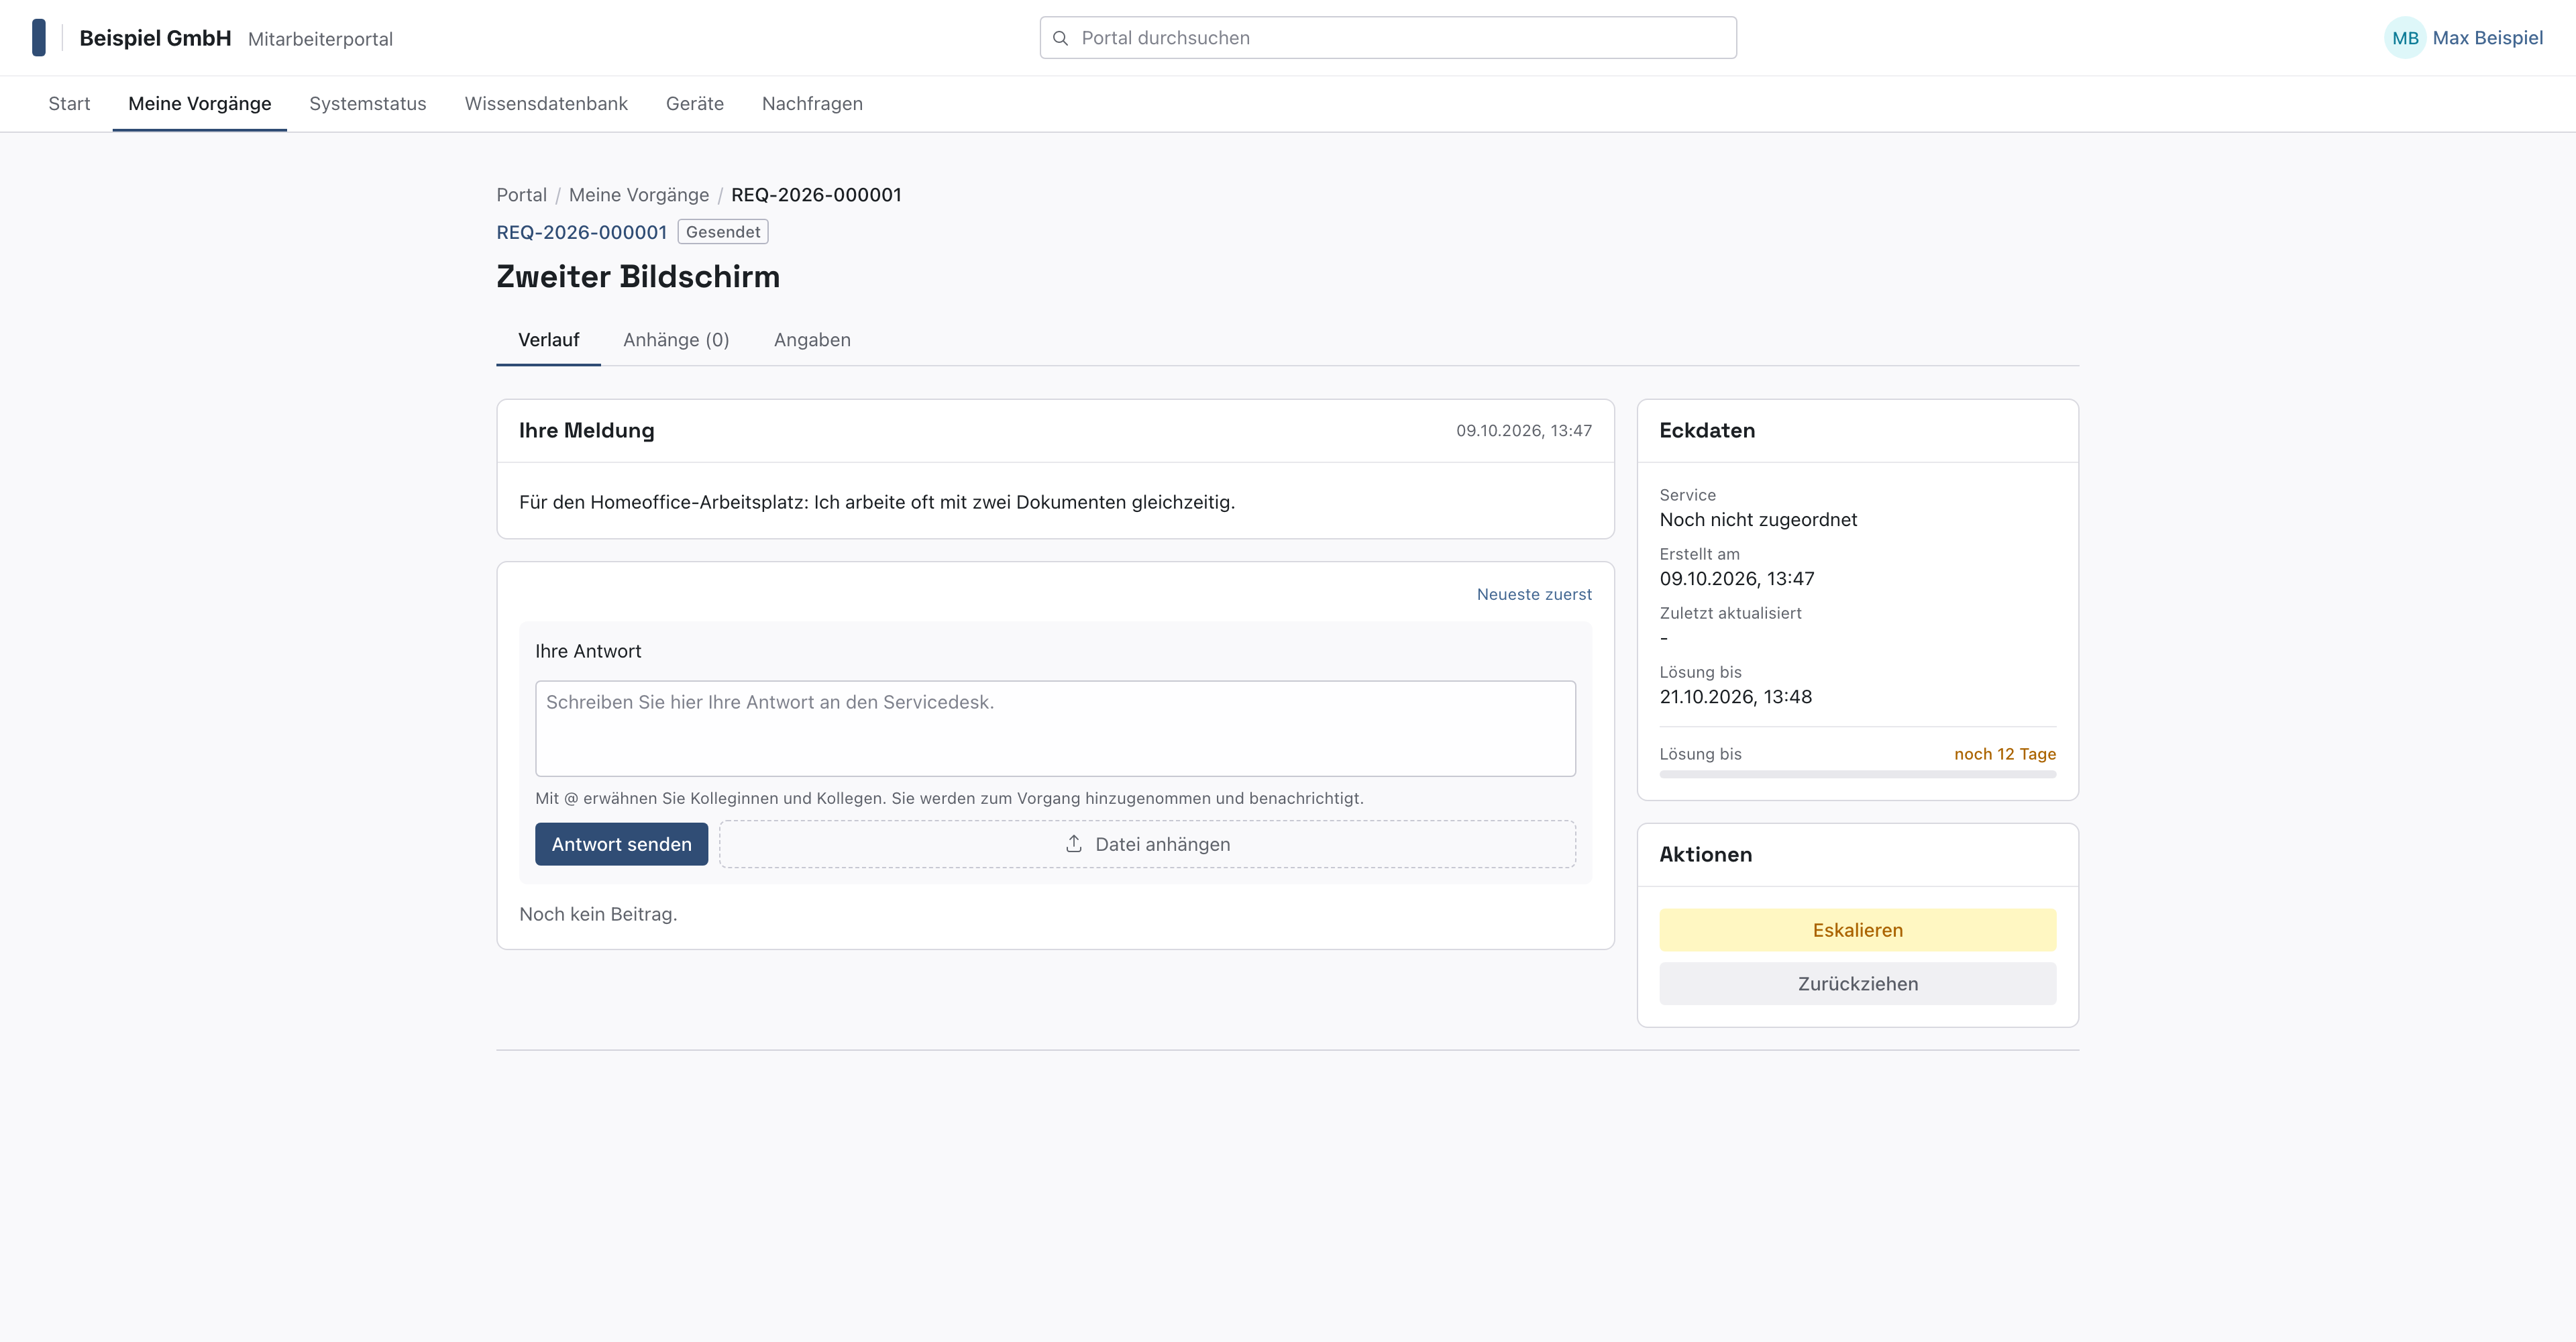This screenshot has height=1342, width=2576.
Task: Go to the Start navigation item
Action: point(69,104)
